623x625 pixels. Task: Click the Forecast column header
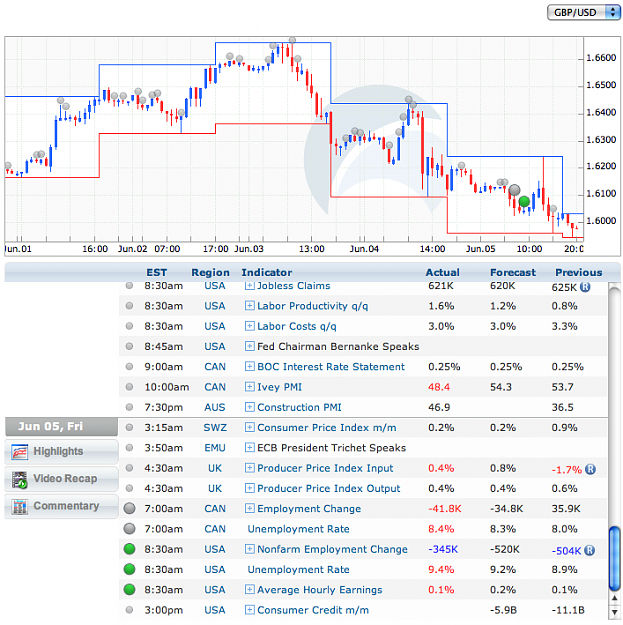[513, 273]
